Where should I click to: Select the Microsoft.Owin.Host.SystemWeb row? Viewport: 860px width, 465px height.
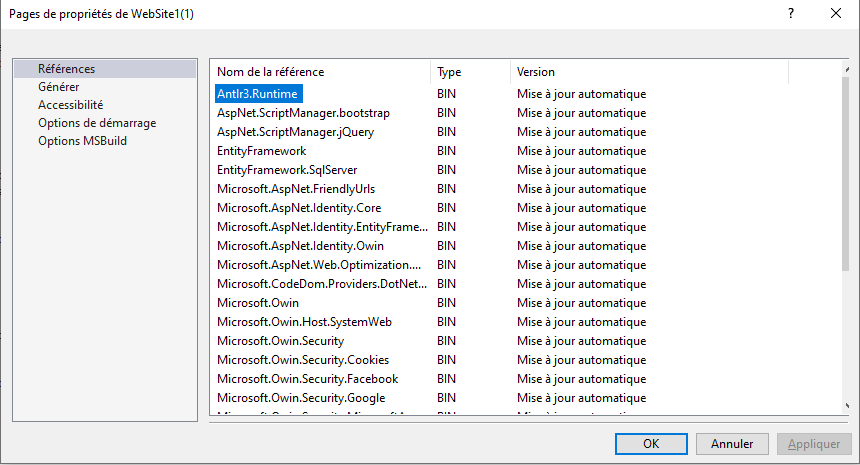point(304,322)
